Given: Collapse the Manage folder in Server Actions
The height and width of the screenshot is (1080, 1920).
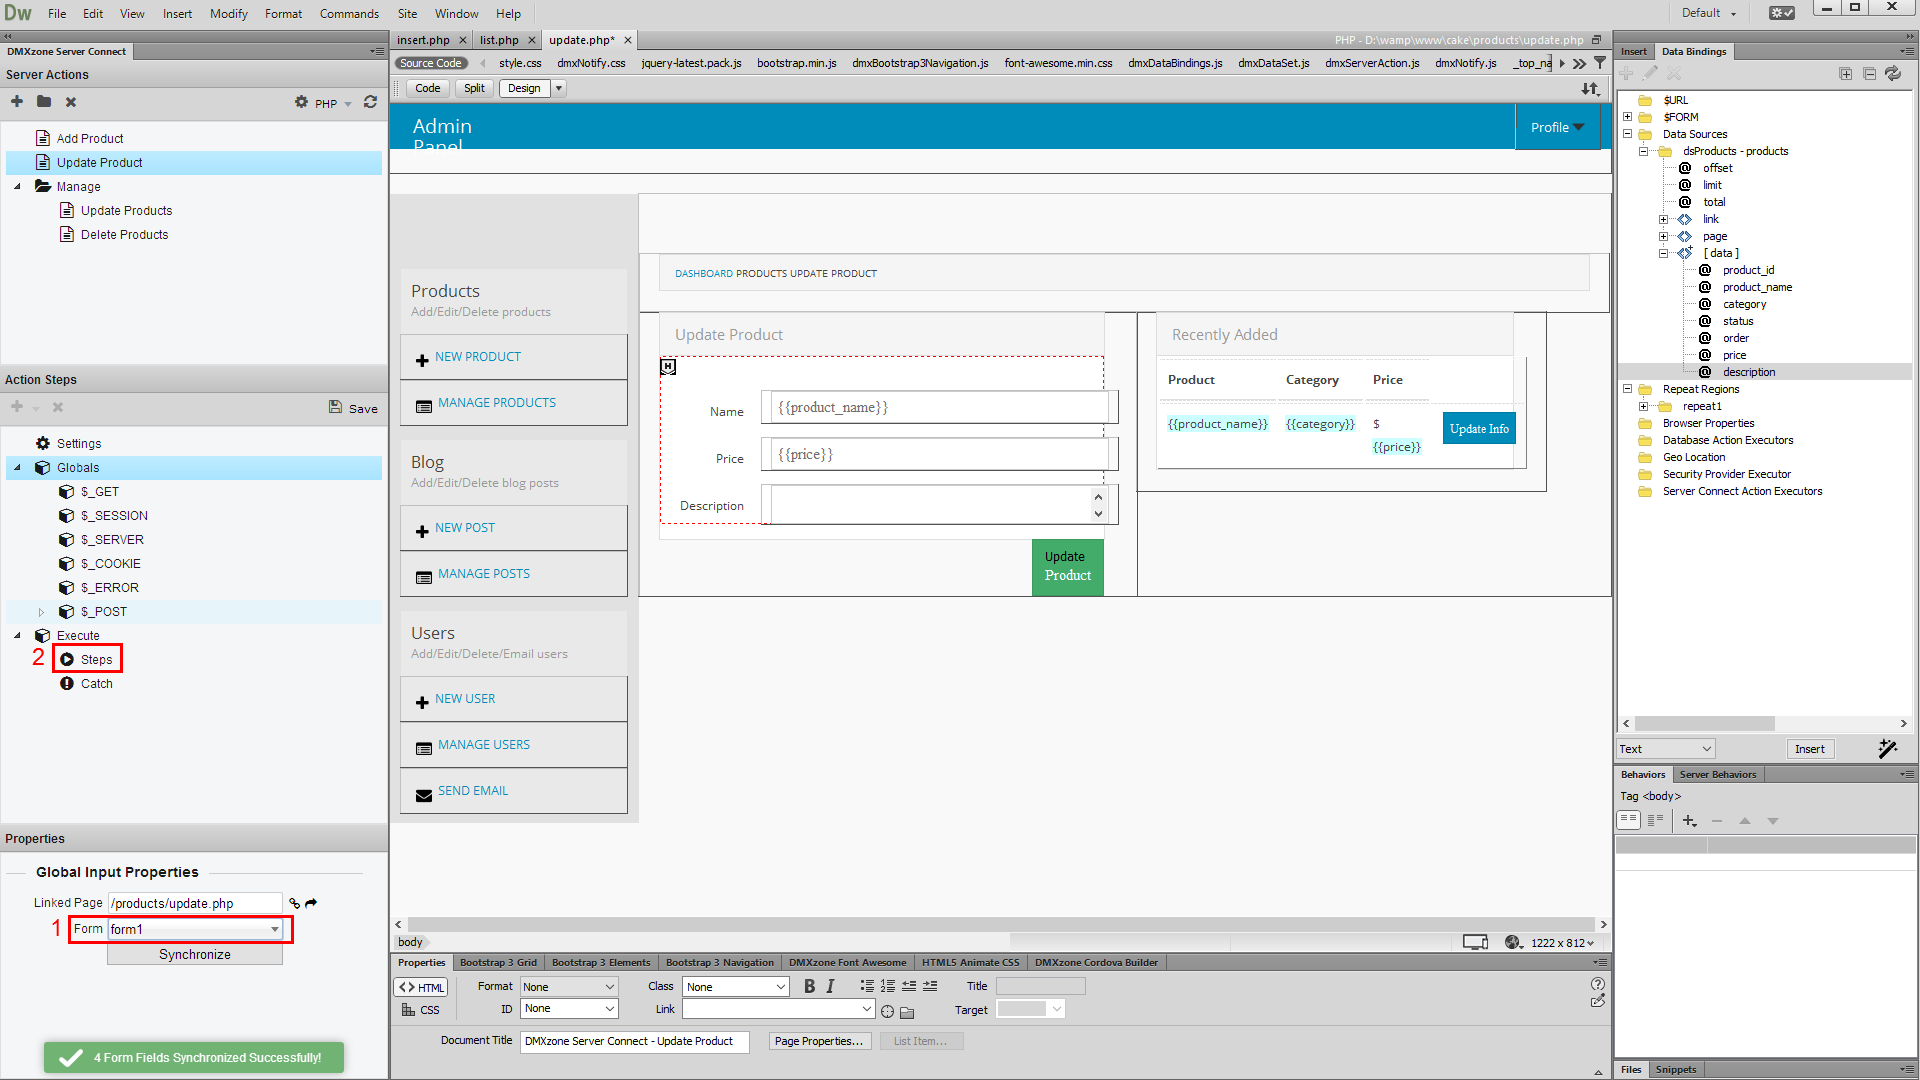Looking at the screenshot, I should pos(17,187).
